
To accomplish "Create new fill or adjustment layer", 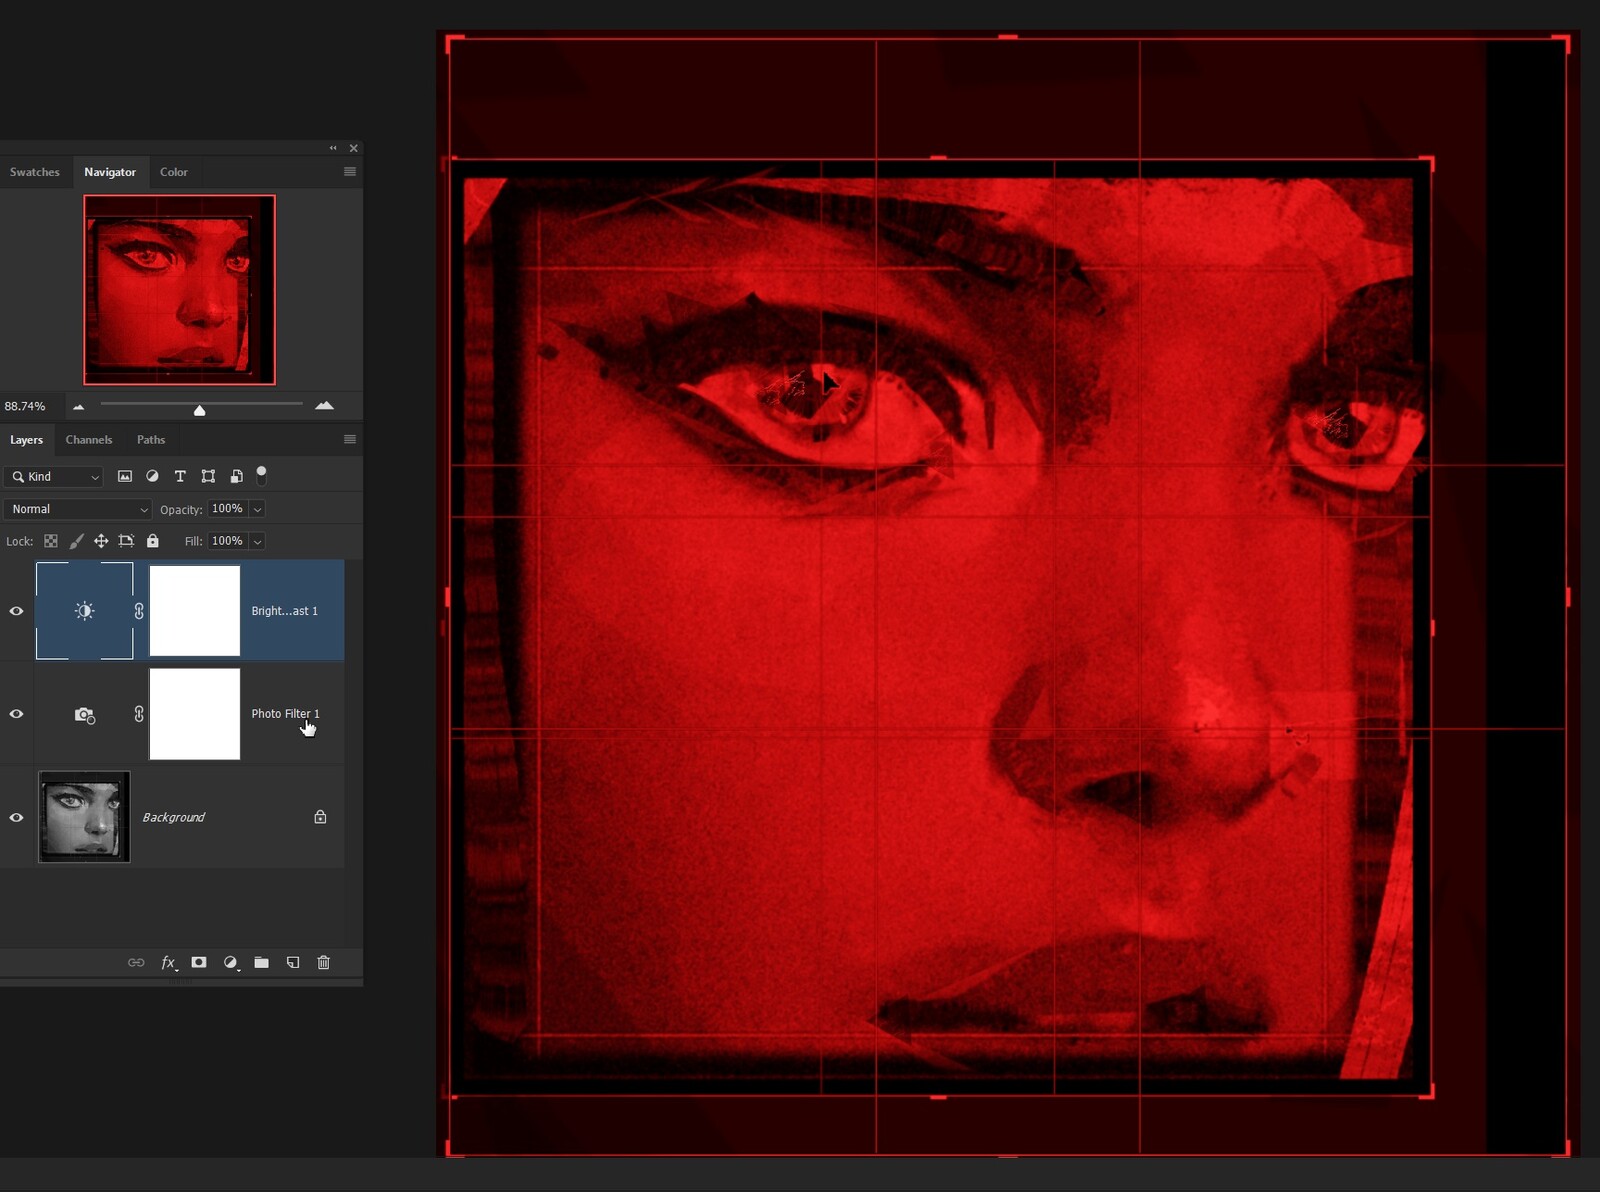I will [231, 962].
